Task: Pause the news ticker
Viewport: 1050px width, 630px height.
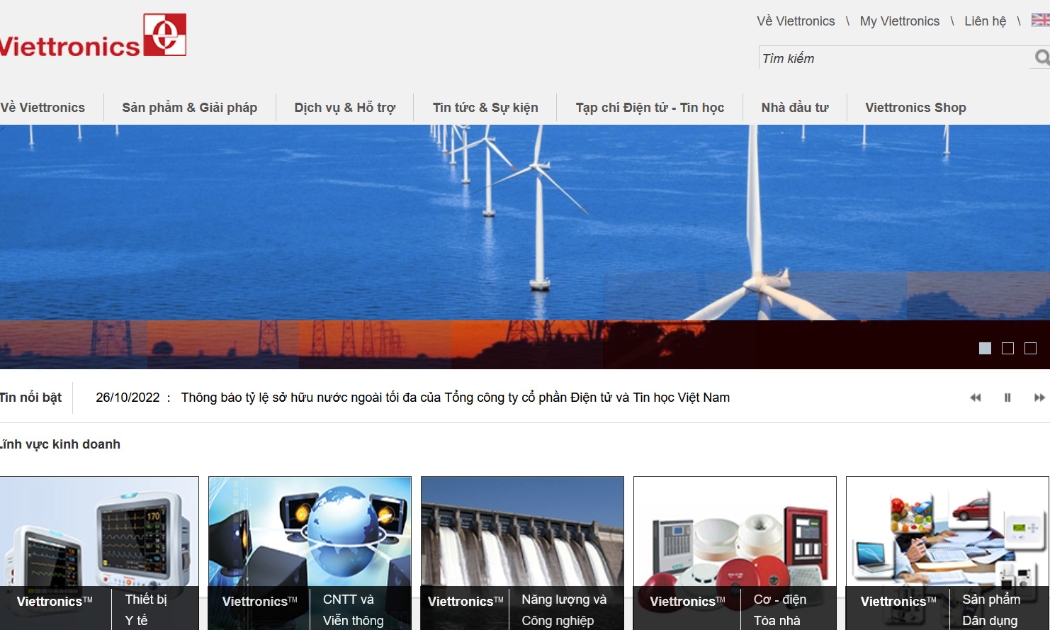Action: [1007, 398]
